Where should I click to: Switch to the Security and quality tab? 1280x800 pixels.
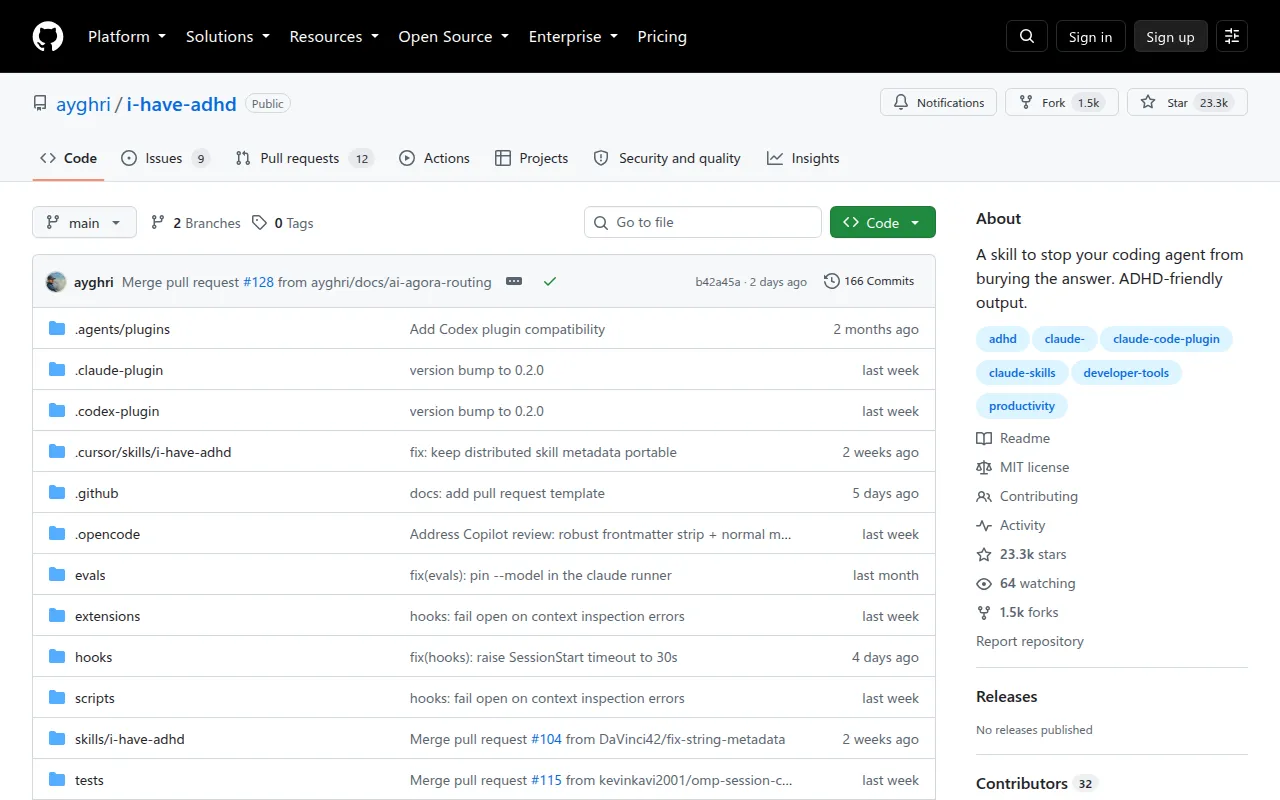click(x=667, y=158)
